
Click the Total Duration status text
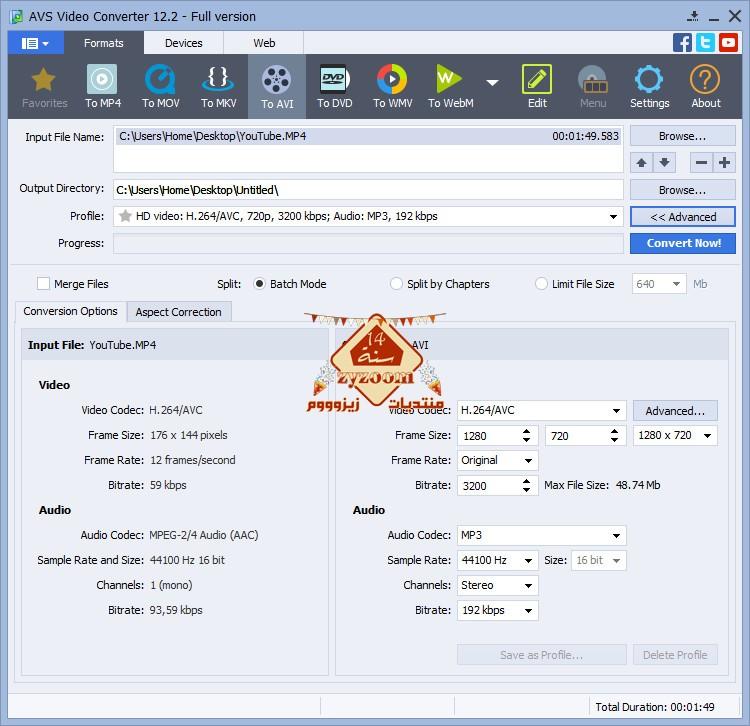click(654, 707)
